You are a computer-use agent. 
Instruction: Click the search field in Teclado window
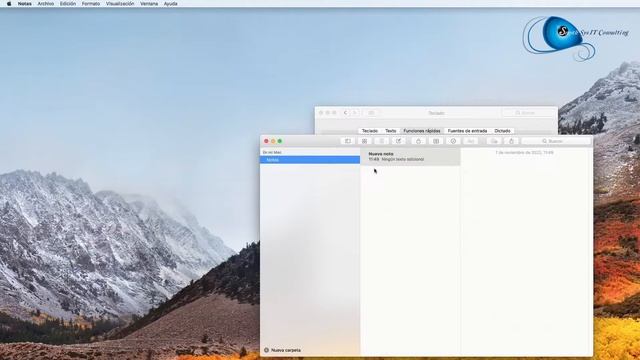tap(527, 113)
